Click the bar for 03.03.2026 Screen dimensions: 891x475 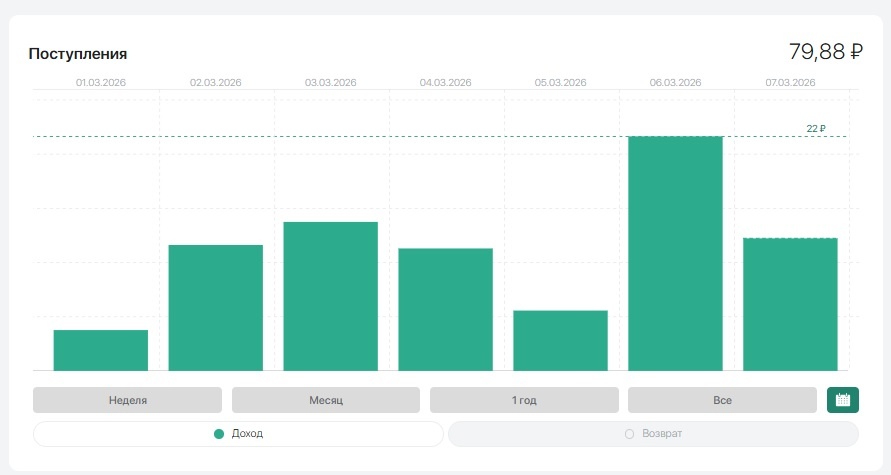point(331,296)
